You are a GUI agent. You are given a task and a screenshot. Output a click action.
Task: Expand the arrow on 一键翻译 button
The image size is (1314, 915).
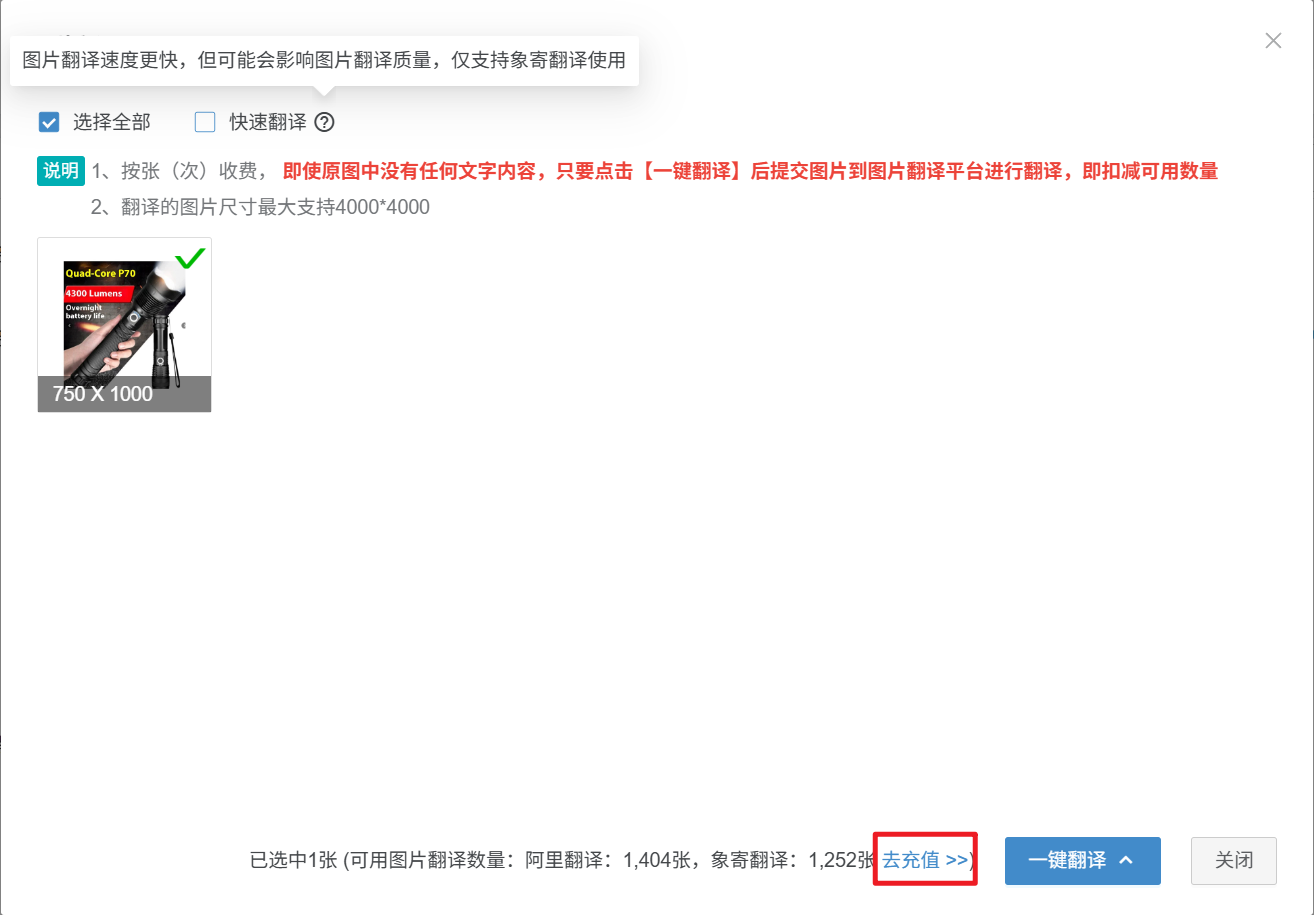pyautogui.click(x=1126, y=860)
